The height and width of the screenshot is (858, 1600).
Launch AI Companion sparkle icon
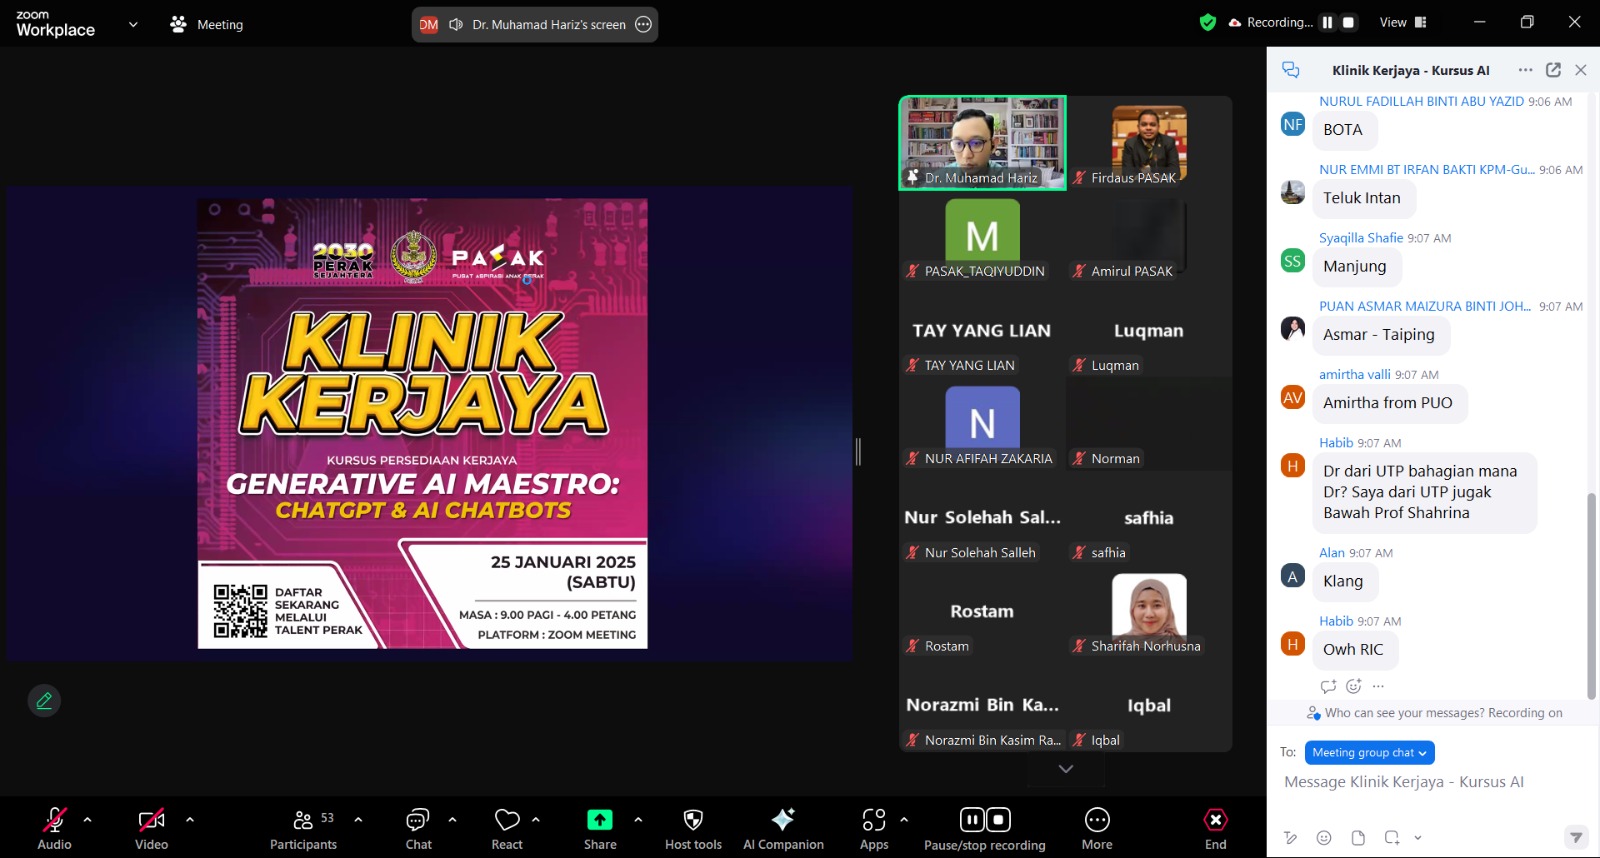pos(783,819)
